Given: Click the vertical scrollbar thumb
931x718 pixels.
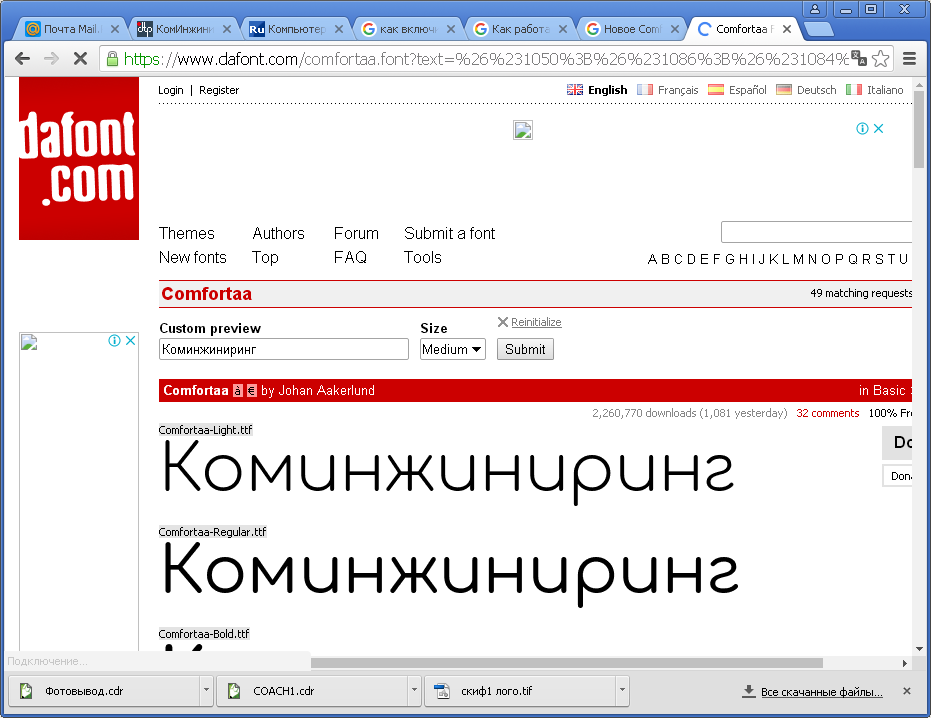Looking at the screenshot, I should (x=919, y=128).
